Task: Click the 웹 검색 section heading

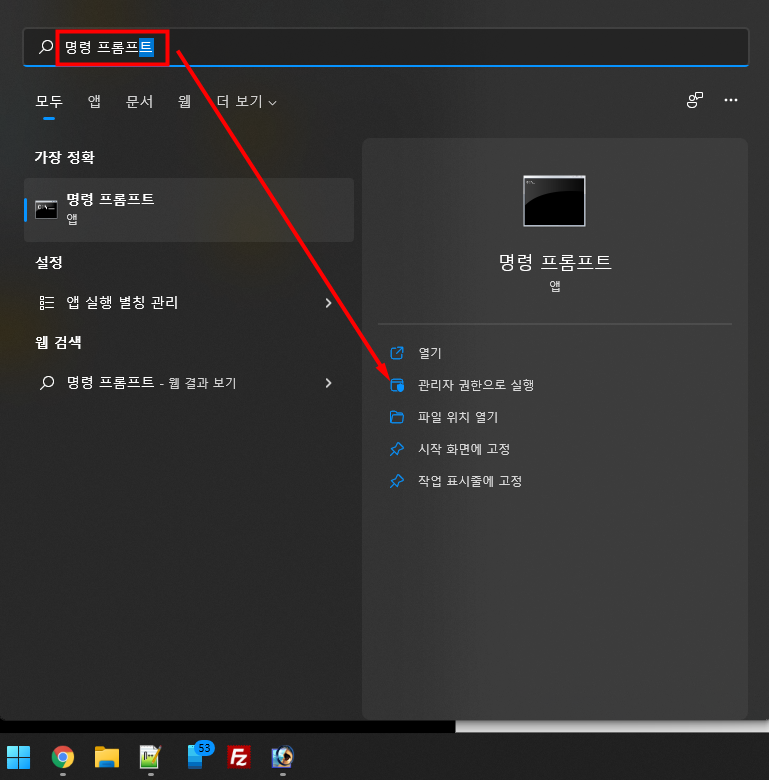Action: pyautogui.click(x=58, y=342)
